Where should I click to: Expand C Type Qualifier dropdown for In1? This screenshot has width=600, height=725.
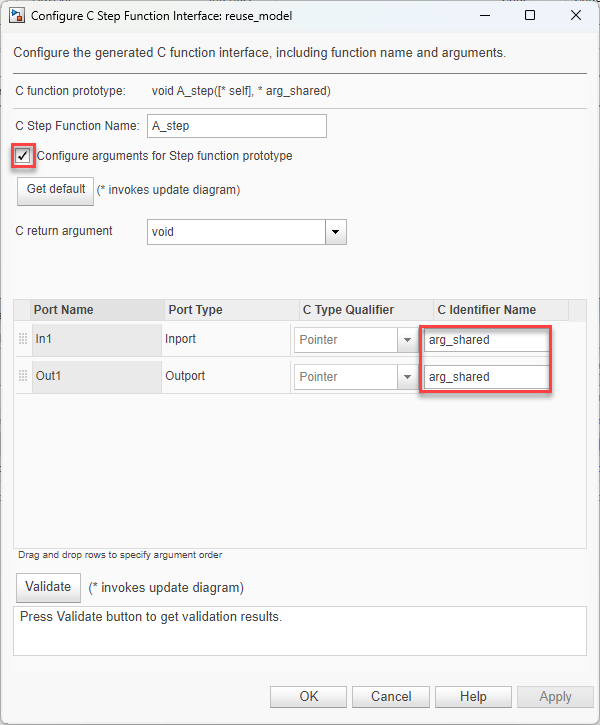[407, 340]
